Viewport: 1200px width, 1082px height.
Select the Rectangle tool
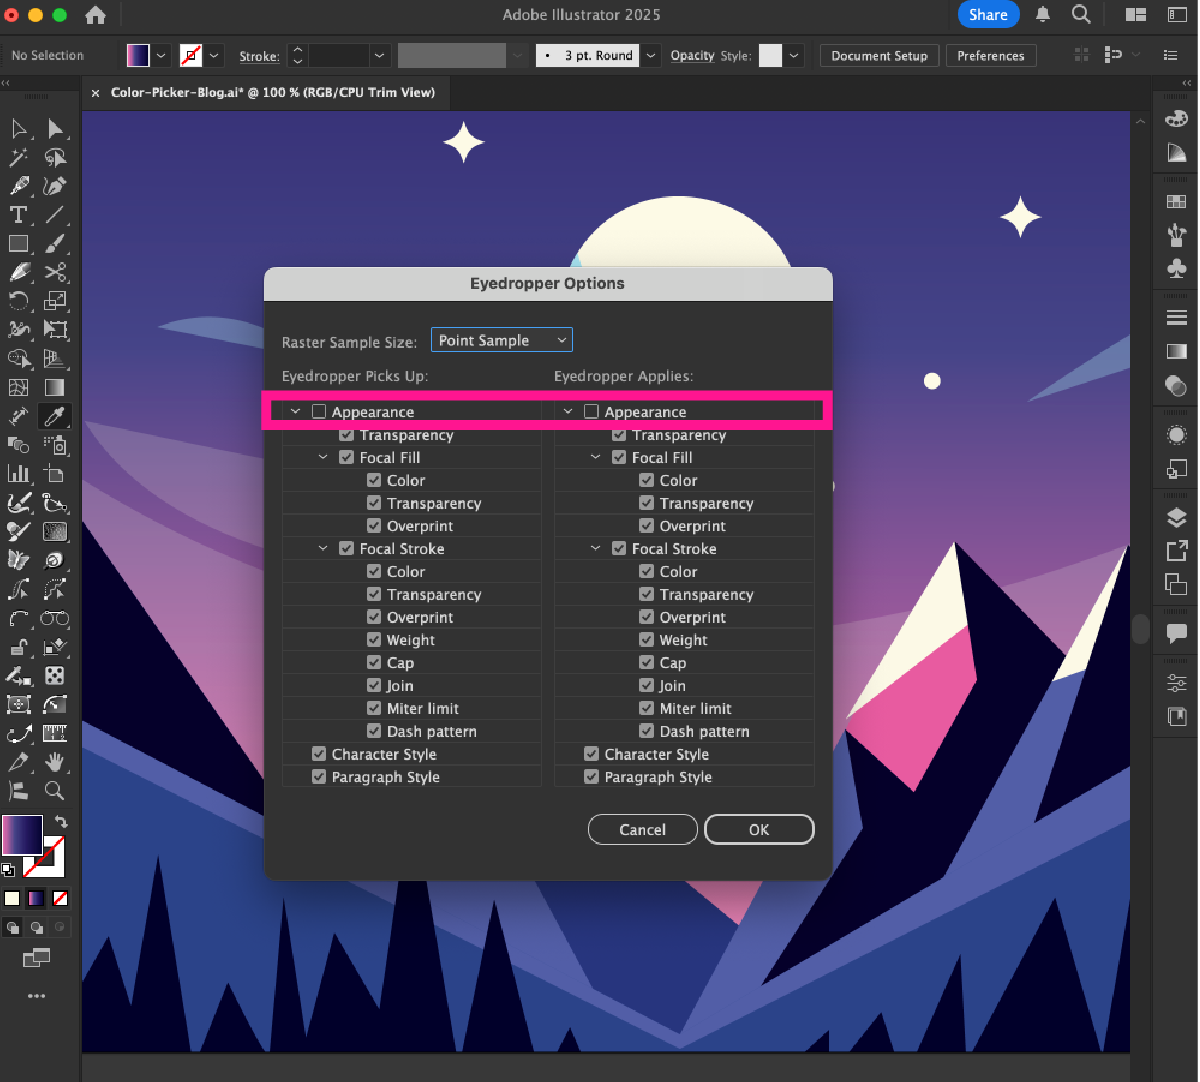click(18, 243)
